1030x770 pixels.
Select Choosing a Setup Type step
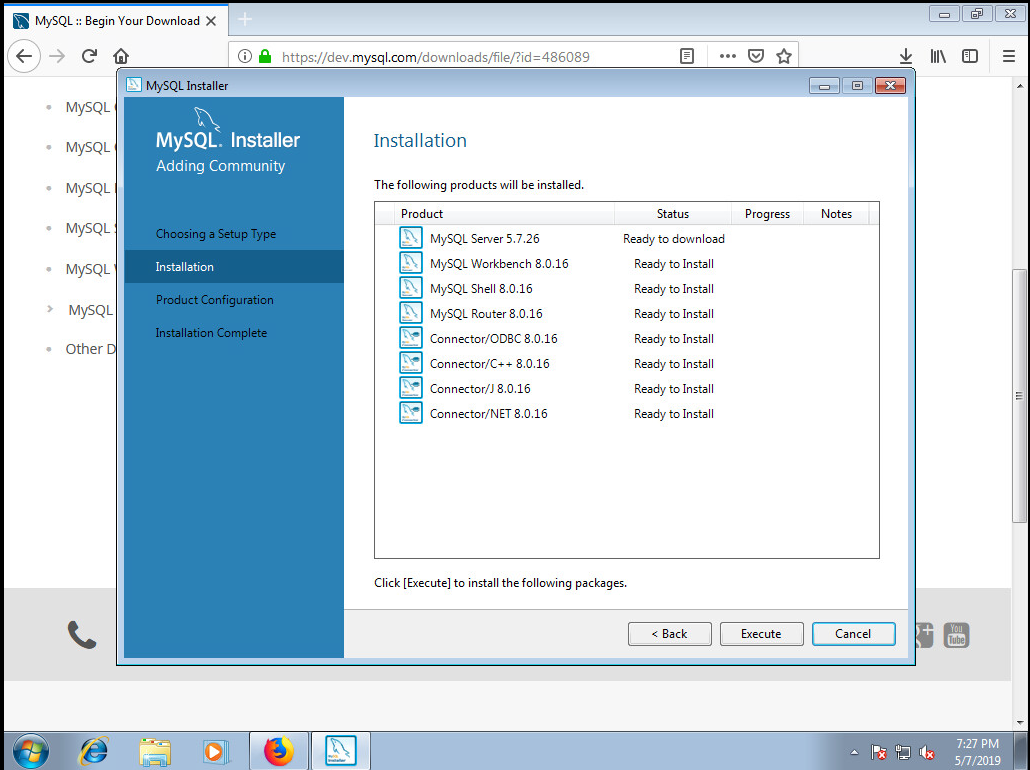click(215, 234)
